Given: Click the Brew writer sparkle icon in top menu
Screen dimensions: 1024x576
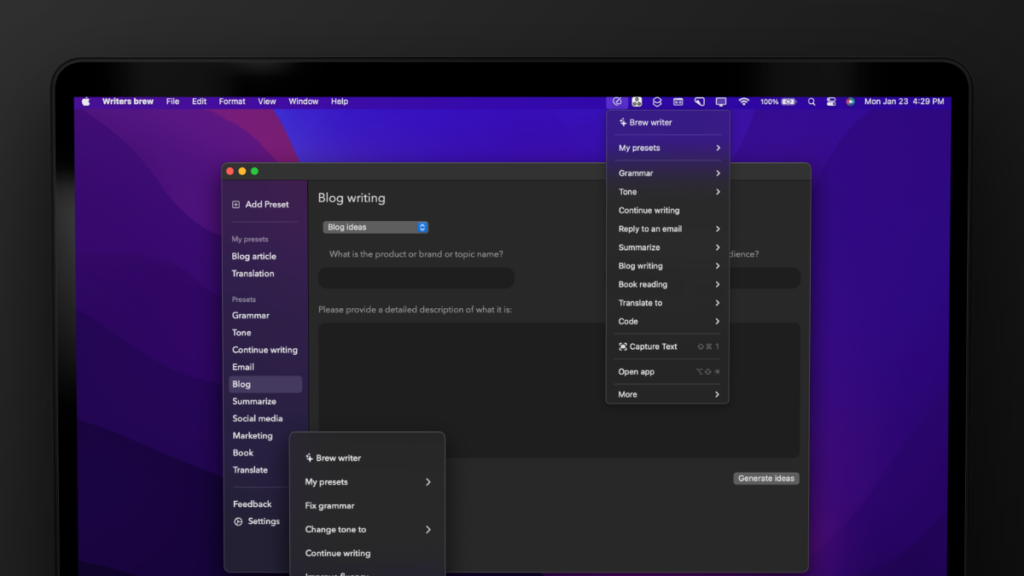Looking at the screenshot, I should pyautogui.click(x=623, y=122).
